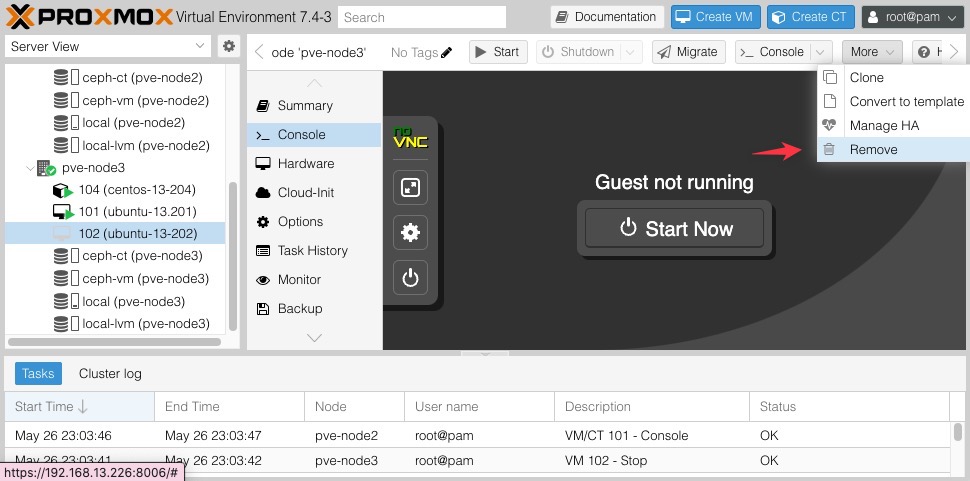
Task: Click the edit tags pencil icon
Action: pyautogui.click(x=447, y=53)
